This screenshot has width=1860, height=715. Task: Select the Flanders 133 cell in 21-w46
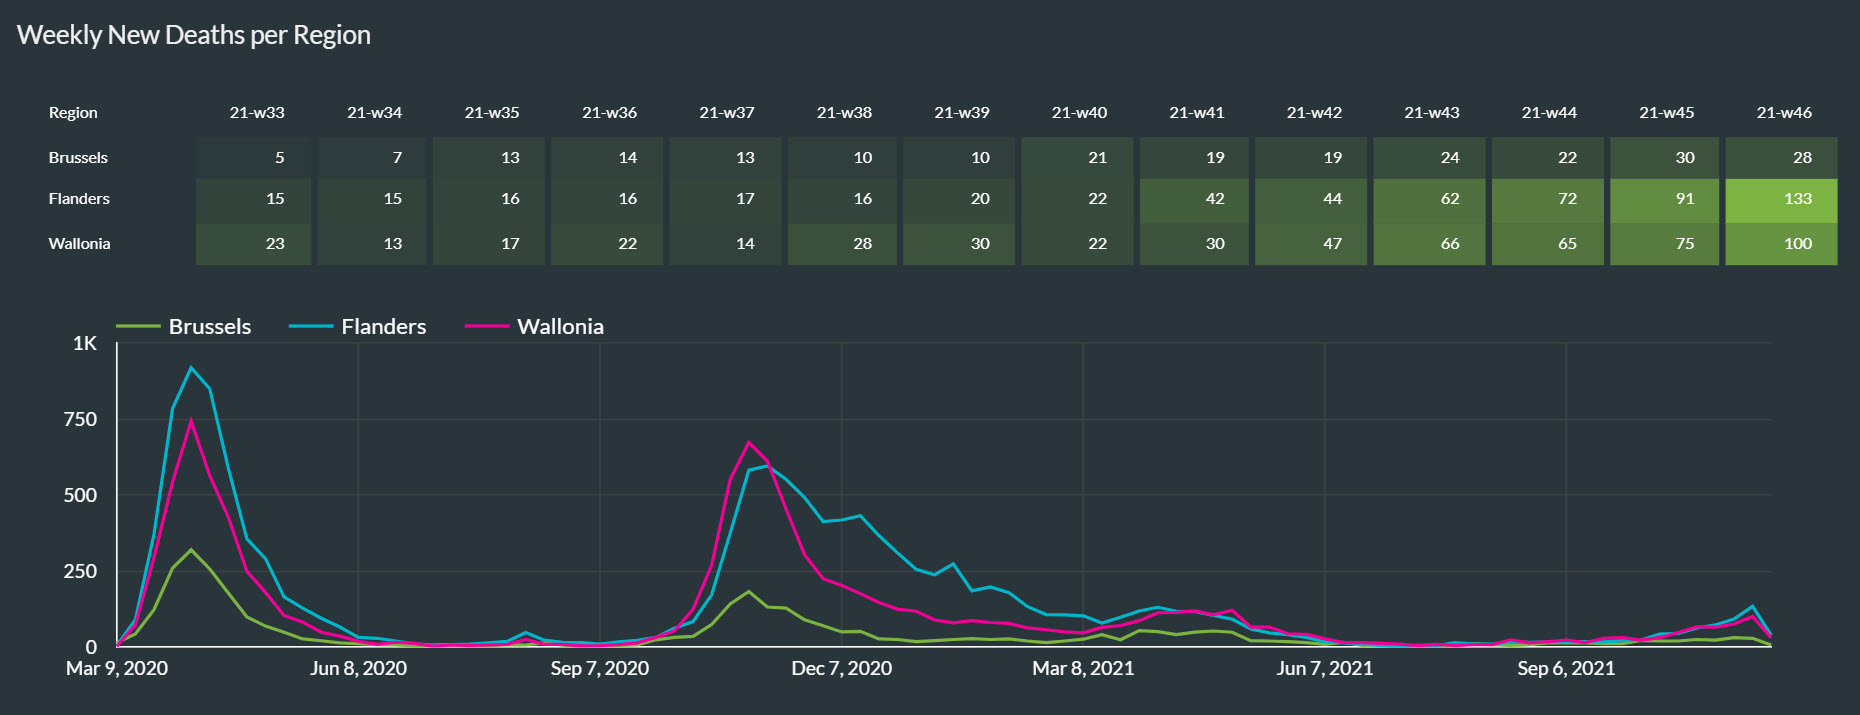click(x=1782, y=199)
